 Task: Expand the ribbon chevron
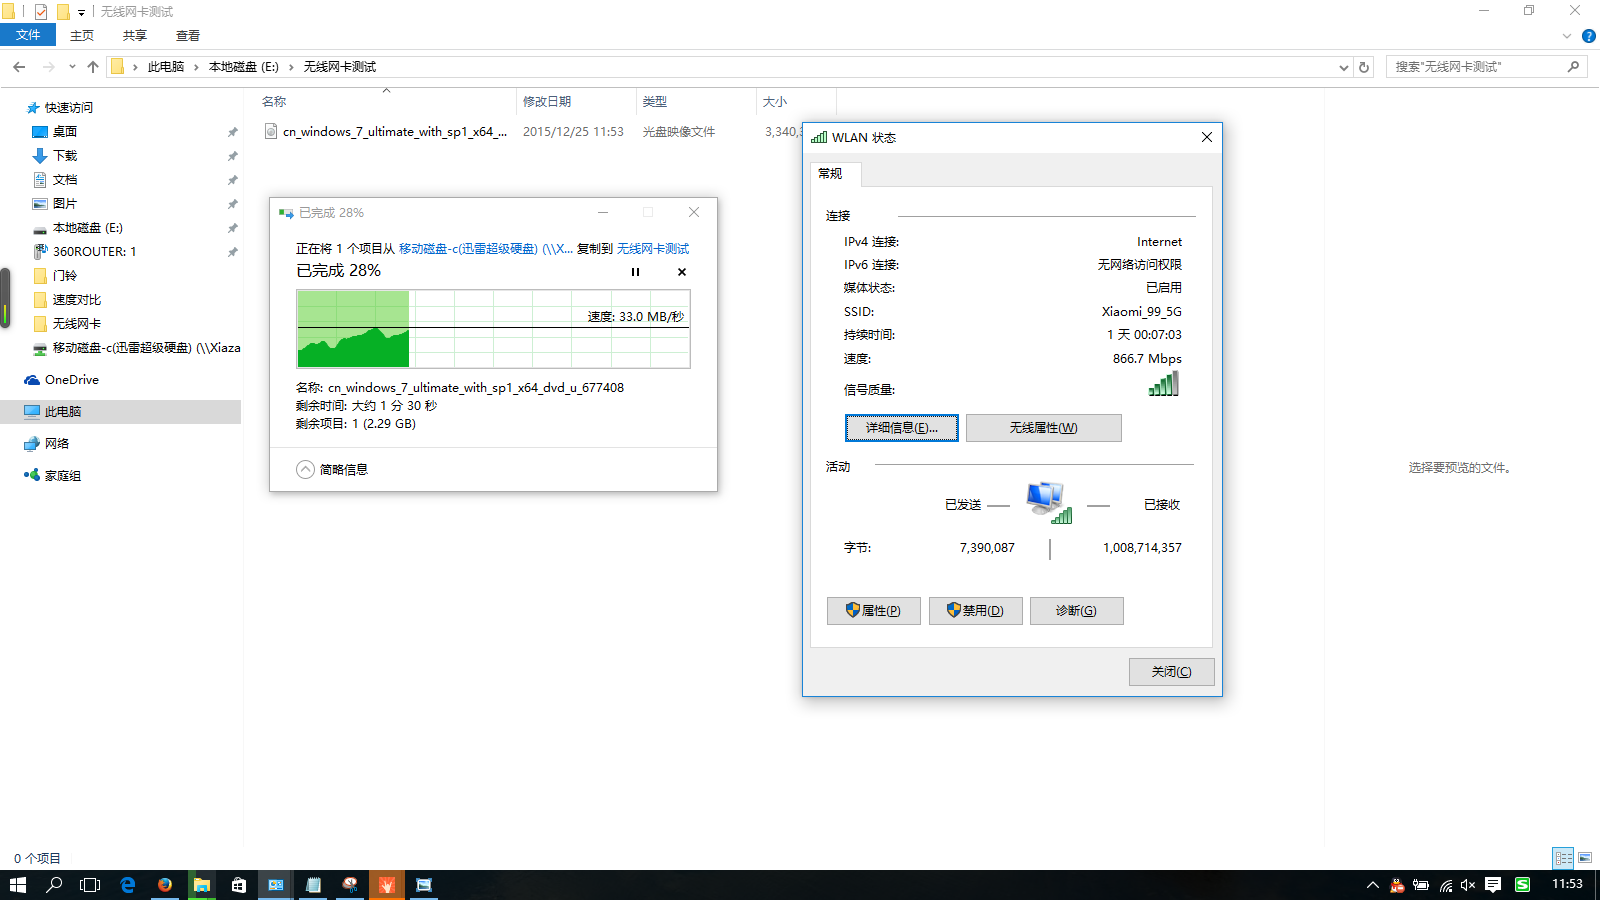tap(1567, 36)
